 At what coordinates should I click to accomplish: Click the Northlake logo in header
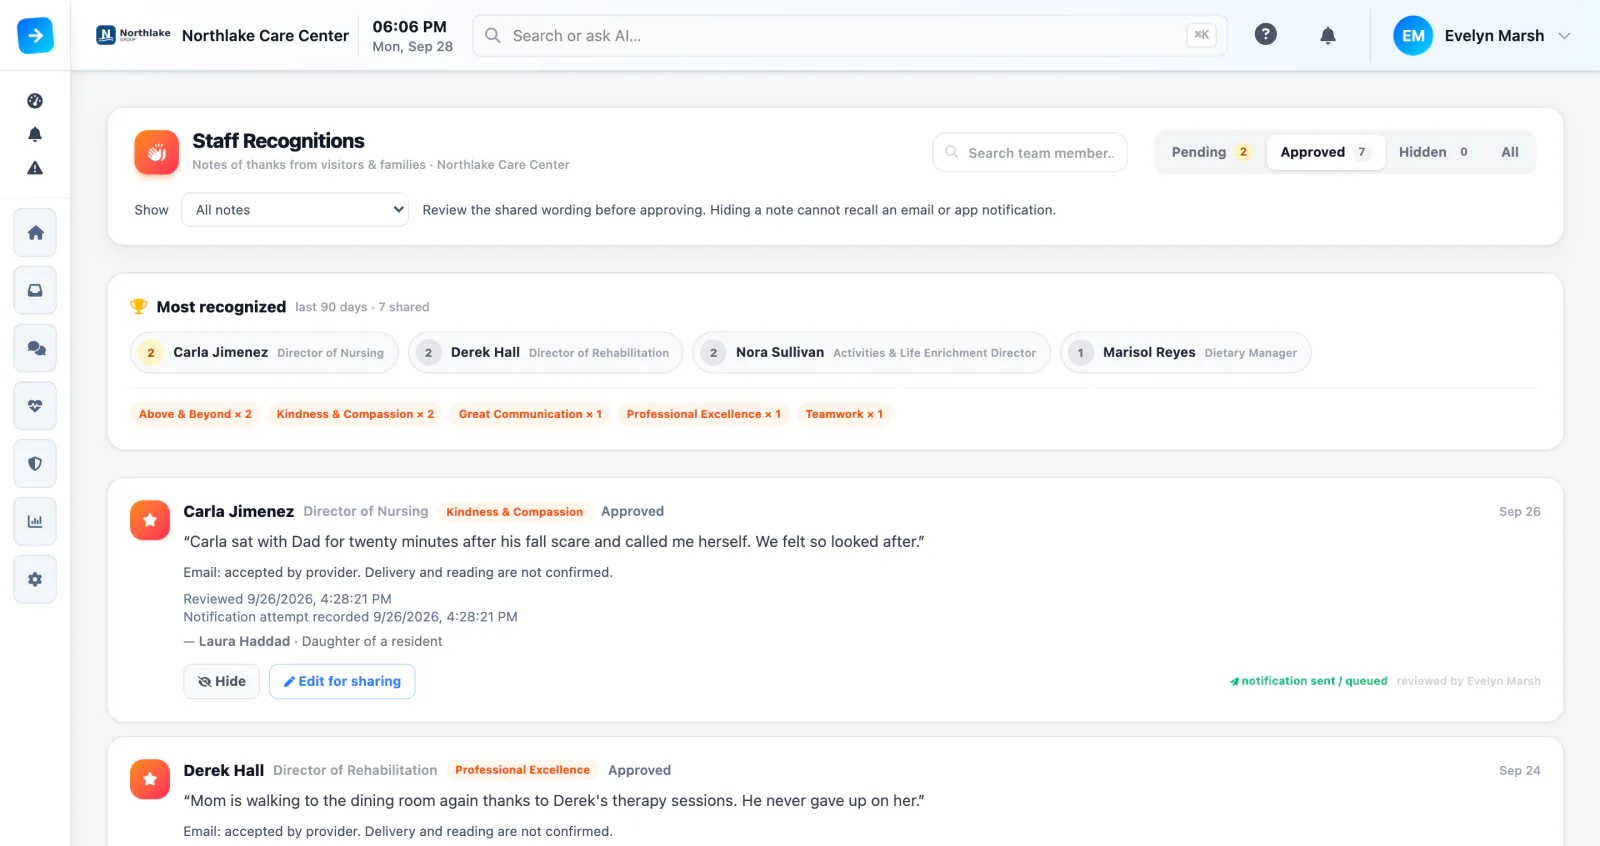click(133, 35)
